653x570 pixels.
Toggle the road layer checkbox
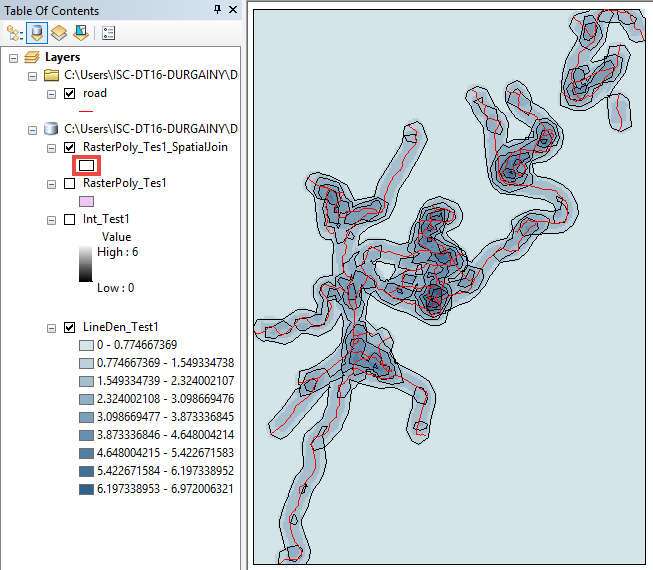[x=70, y=93]
